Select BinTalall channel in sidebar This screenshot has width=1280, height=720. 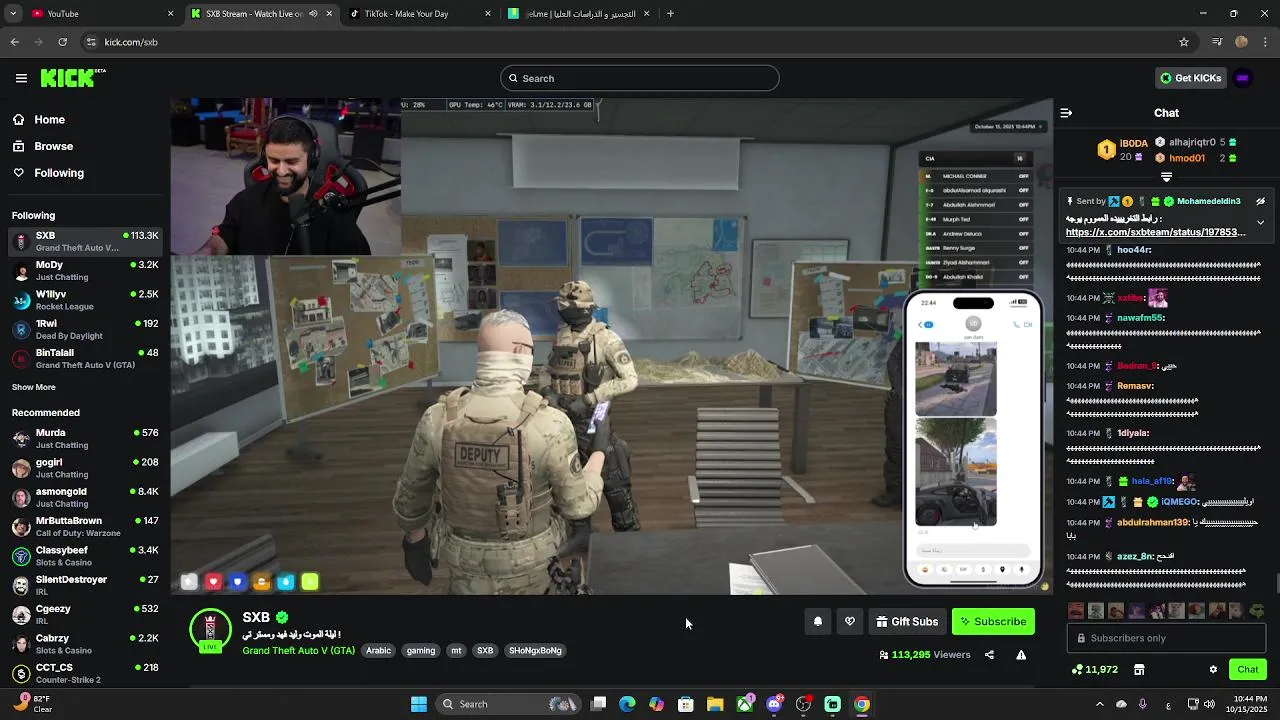coord(85,359)
